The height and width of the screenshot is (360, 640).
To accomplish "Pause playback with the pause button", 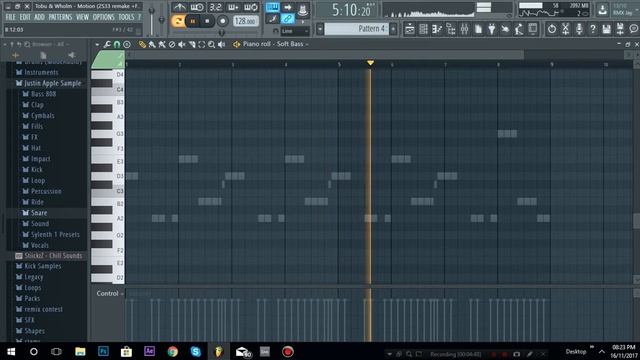I will click(x=193, y=21).
